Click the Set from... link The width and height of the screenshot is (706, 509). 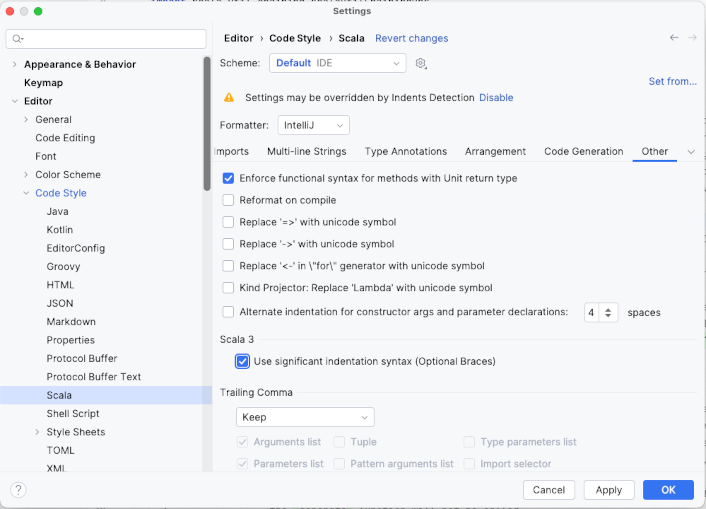(x=672, y=82)
